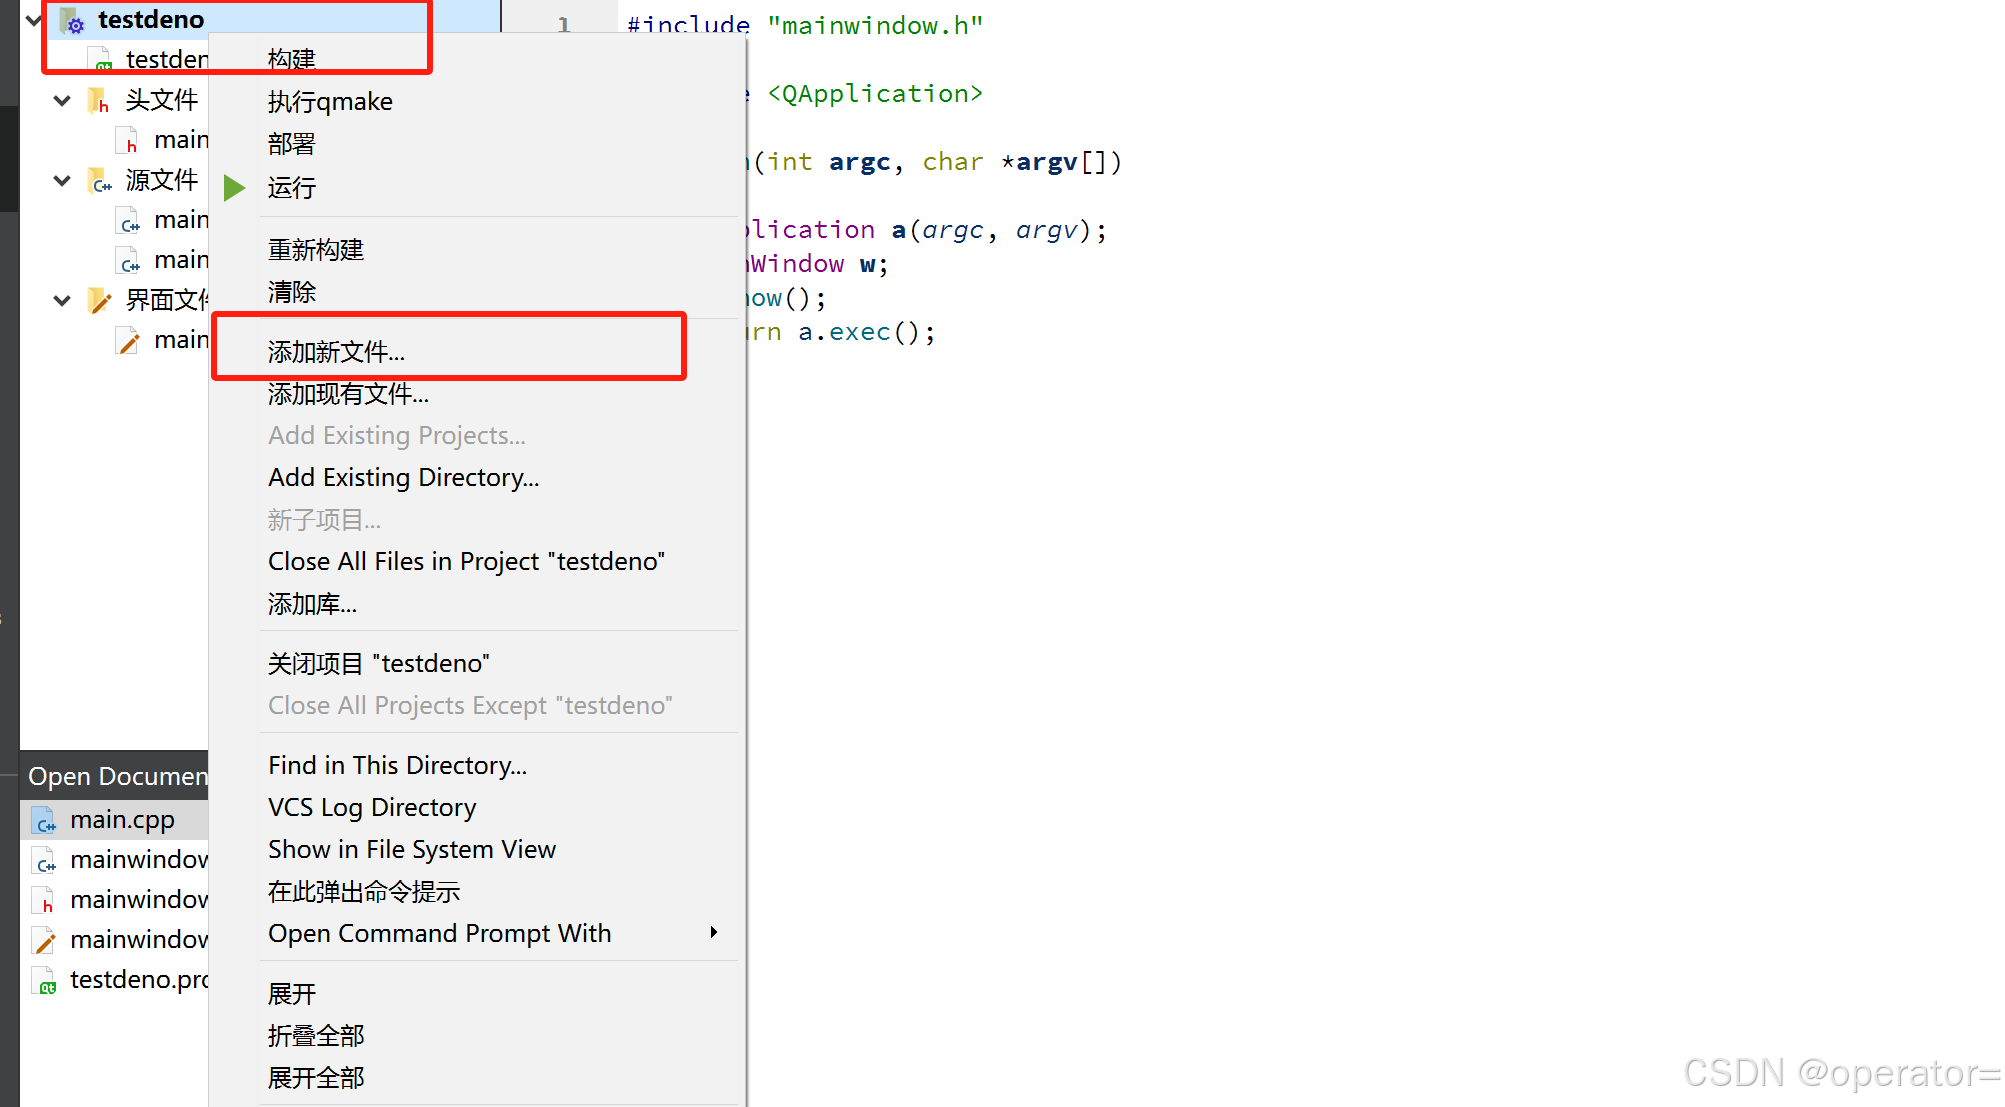The image size is (2005, 1107).
Task: Select 关闭项目 "testdeno" entry
Action: [378, 664]
